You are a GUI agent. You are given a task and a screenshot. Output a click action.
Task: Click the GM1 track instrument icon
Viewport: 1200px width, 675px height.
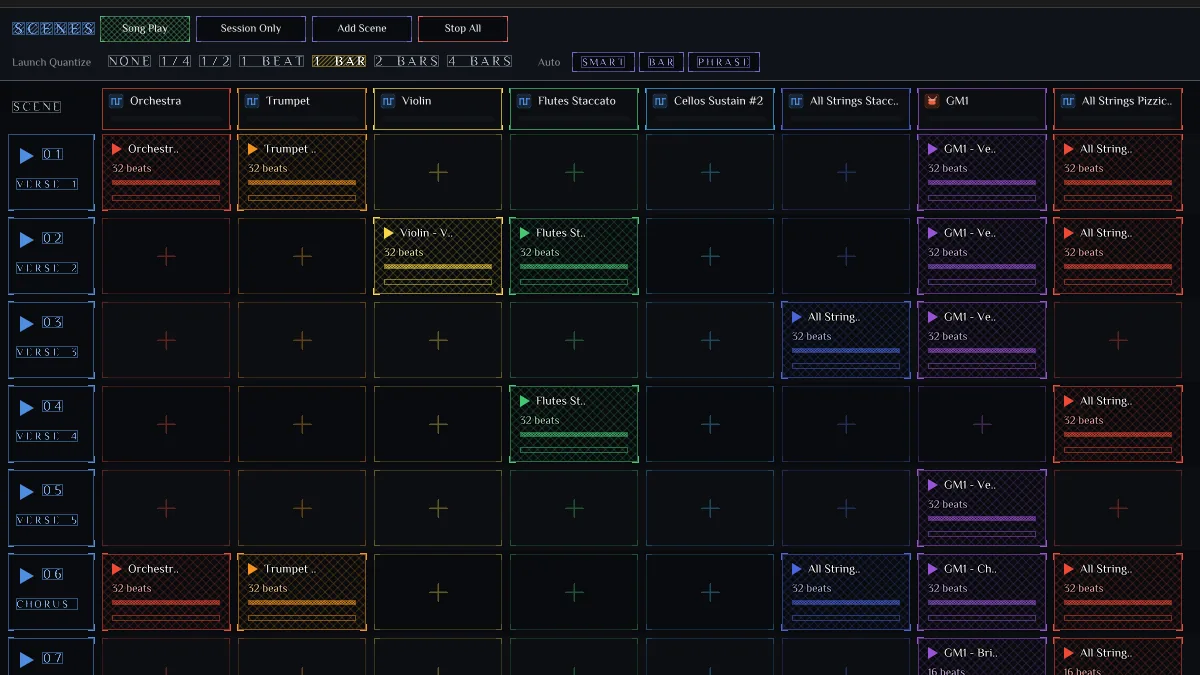coord(932,101)
